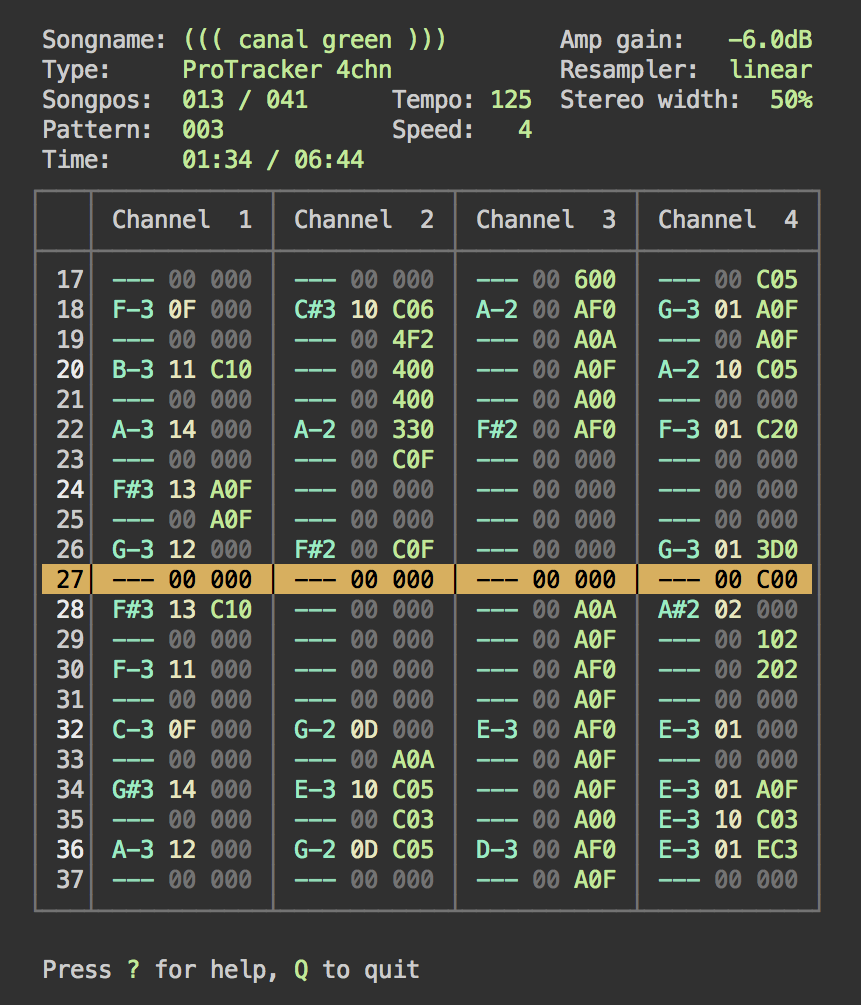Click the "F#2" note in row 26

(315, 549)
